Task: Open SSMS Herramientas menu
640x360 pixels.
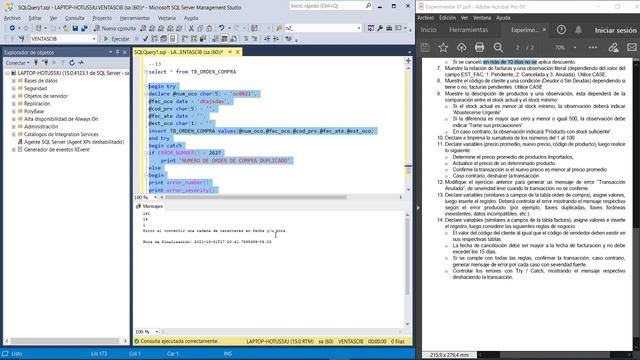Action: [135, 18]
